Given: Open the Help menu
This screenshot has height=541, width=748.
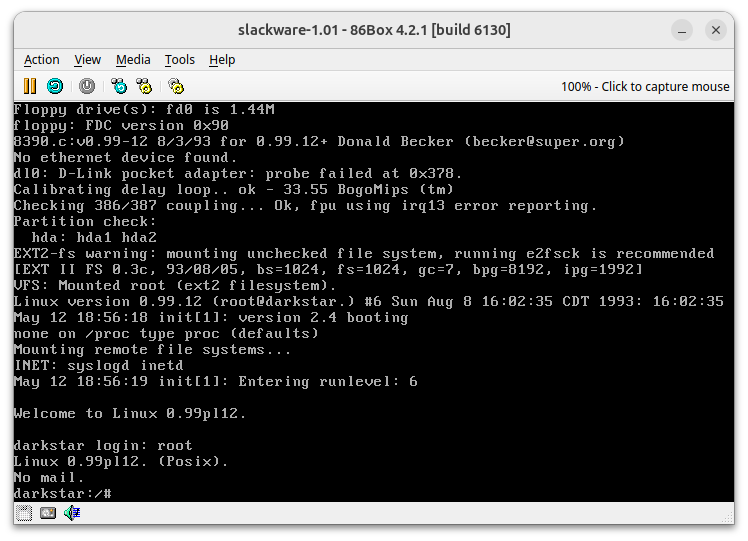Looking at the screenshot, I should [222, 60].
